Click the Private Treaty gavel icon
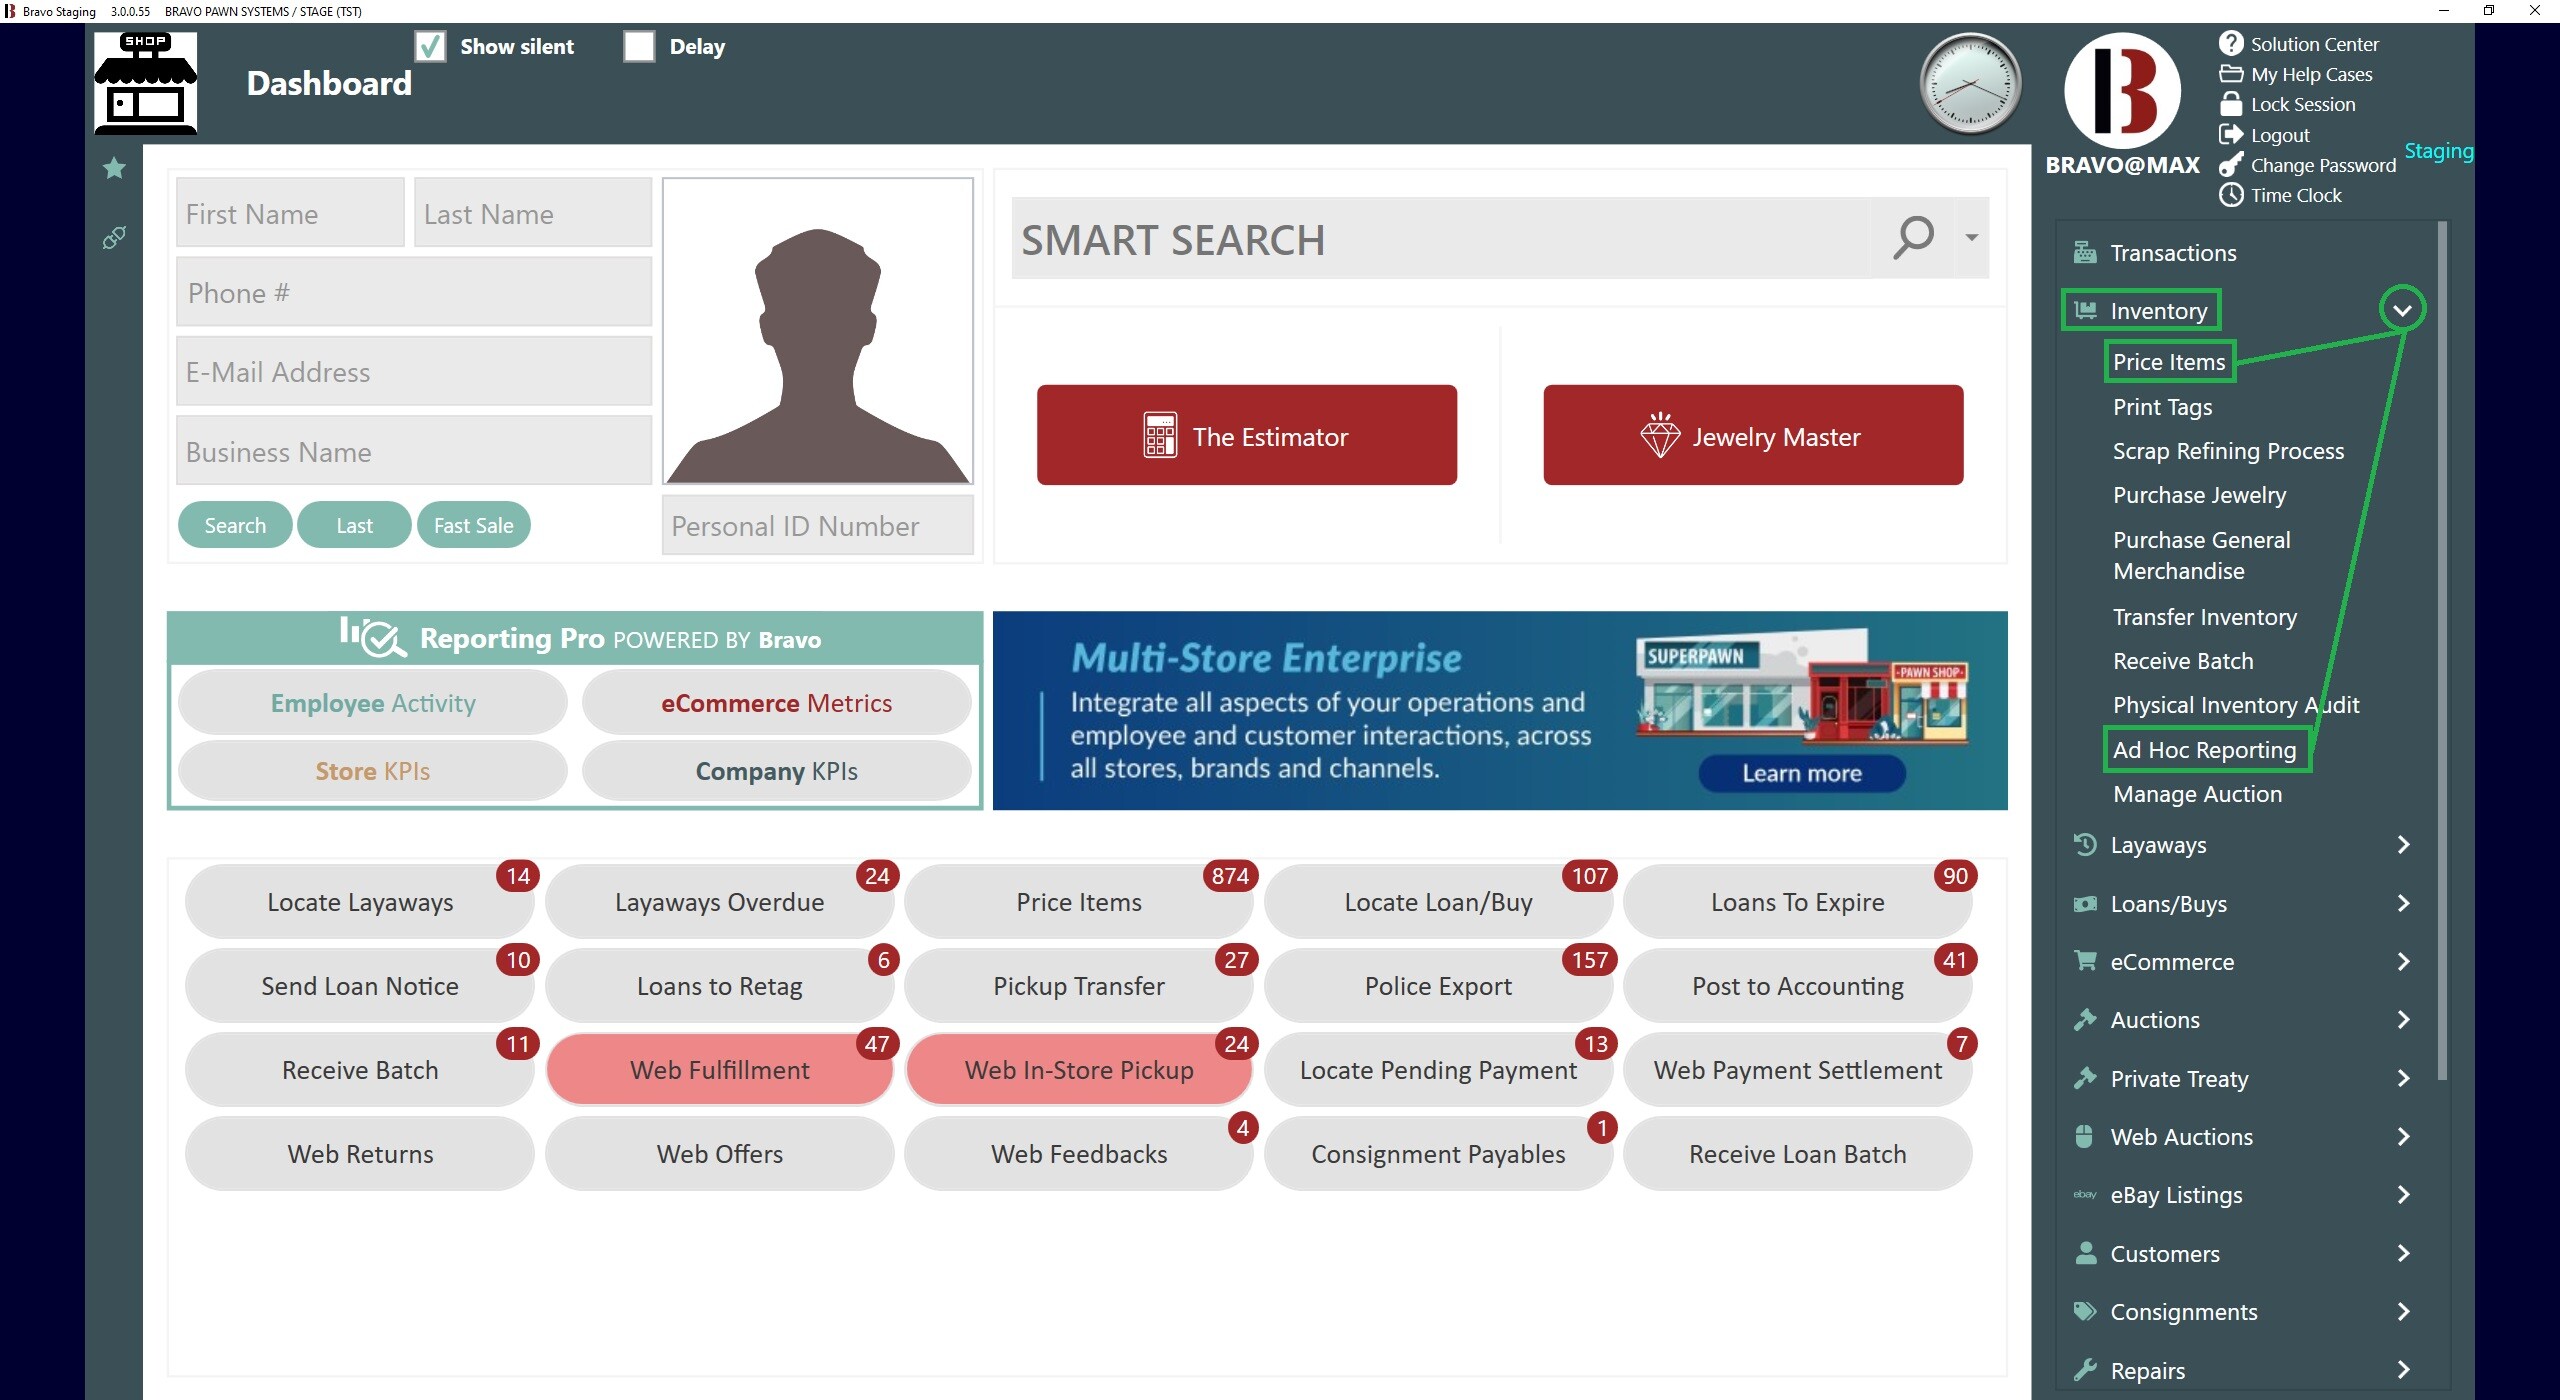 tap(2085, 1078)
